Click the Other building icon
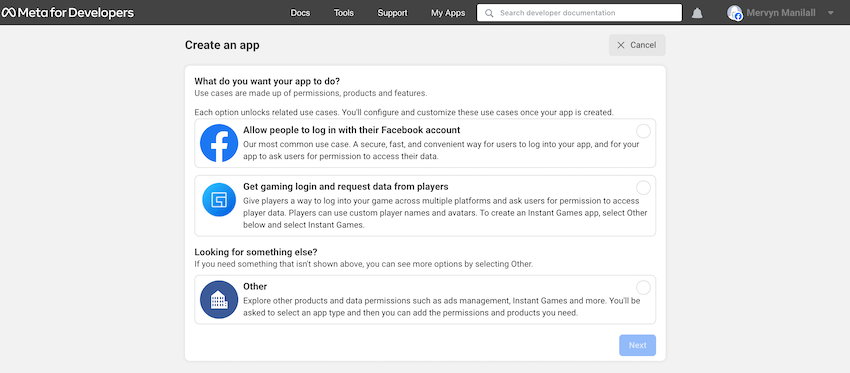The image size is (850, 373). click(219, 299)
